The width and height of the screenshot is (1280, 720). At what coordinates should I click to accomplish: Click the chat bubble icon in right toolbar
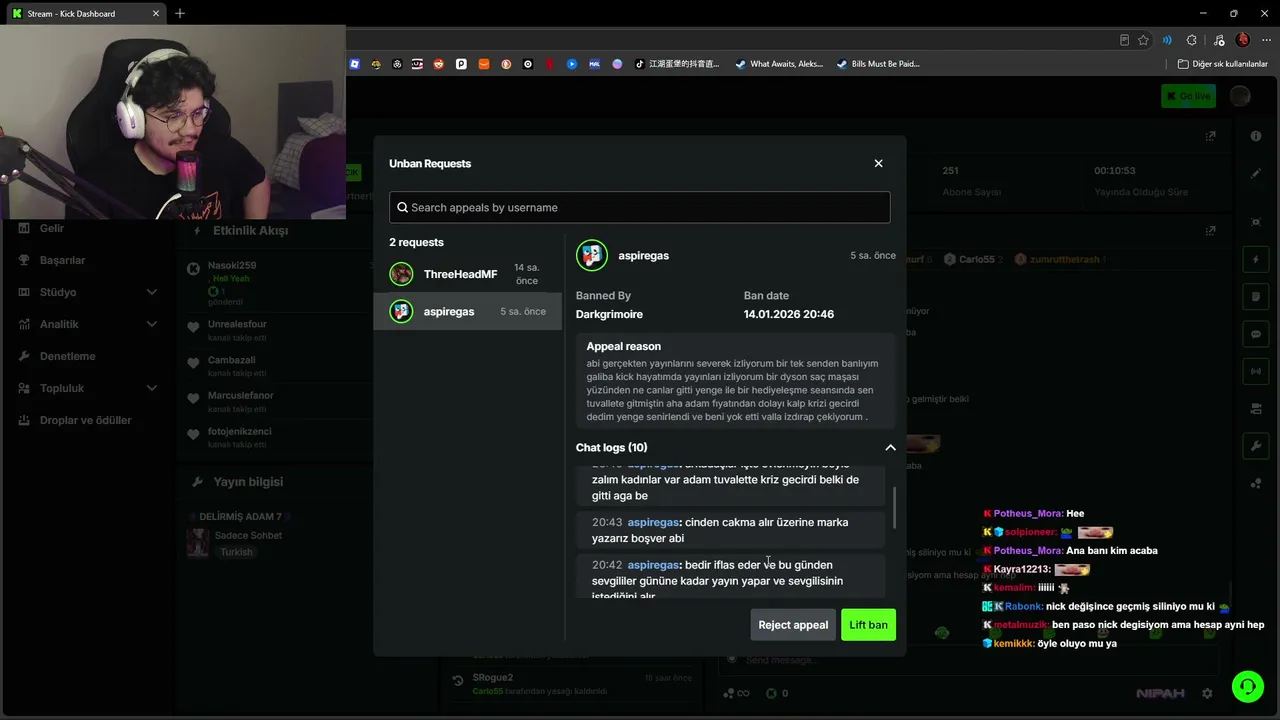tap(1256, 334)
